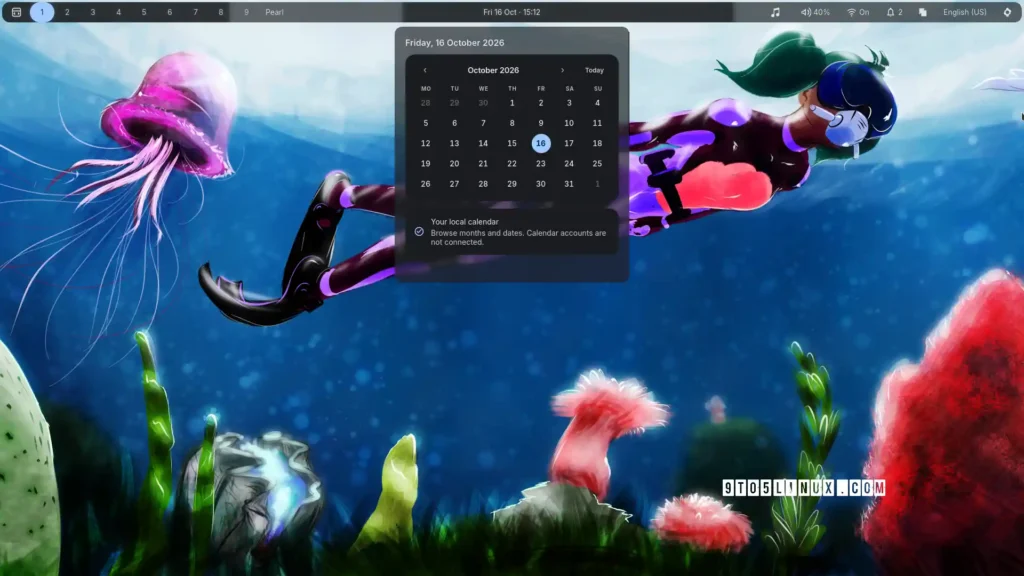The height and width of the screenshot is (576, 1024).
Task: Toggle the Your local calendar check icon
Action: (419, 231)
